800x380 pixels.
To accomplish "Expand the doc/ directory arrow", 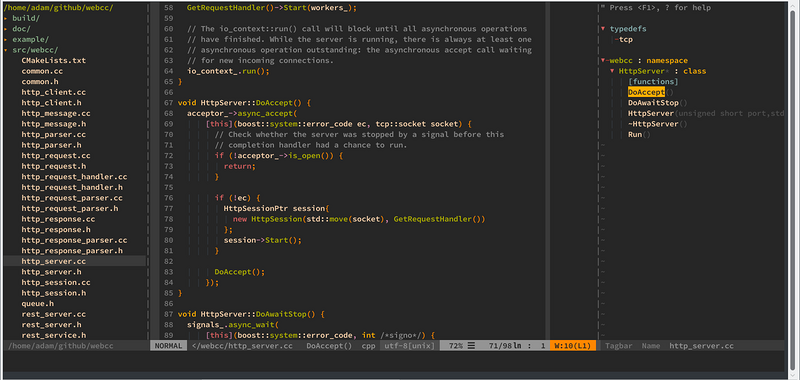I will click(x=6, y=29).
